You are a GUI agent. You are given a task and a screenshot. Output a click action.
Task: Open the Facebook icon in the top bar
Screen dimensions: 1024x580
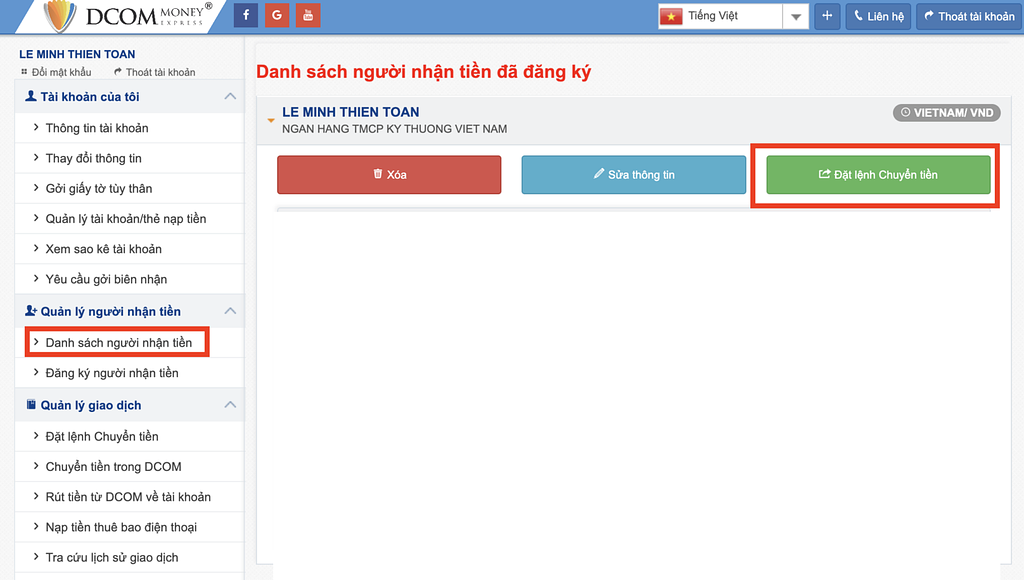point(245,15)
